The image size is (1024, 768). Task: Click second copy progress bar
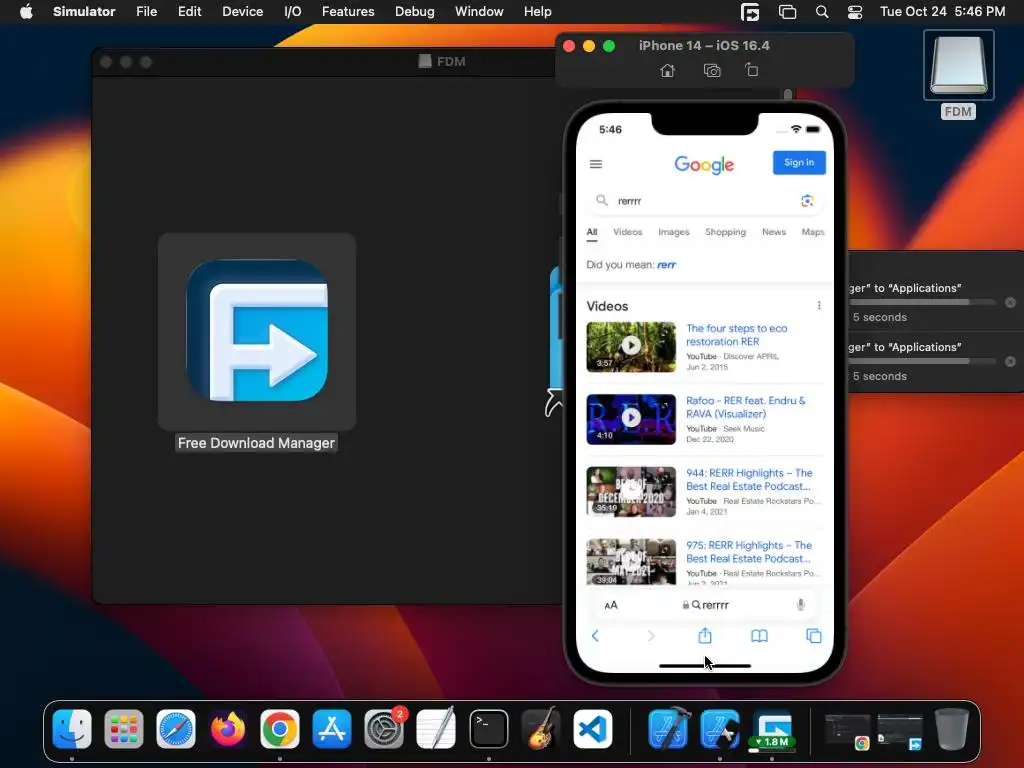click(x=921, y=361)
